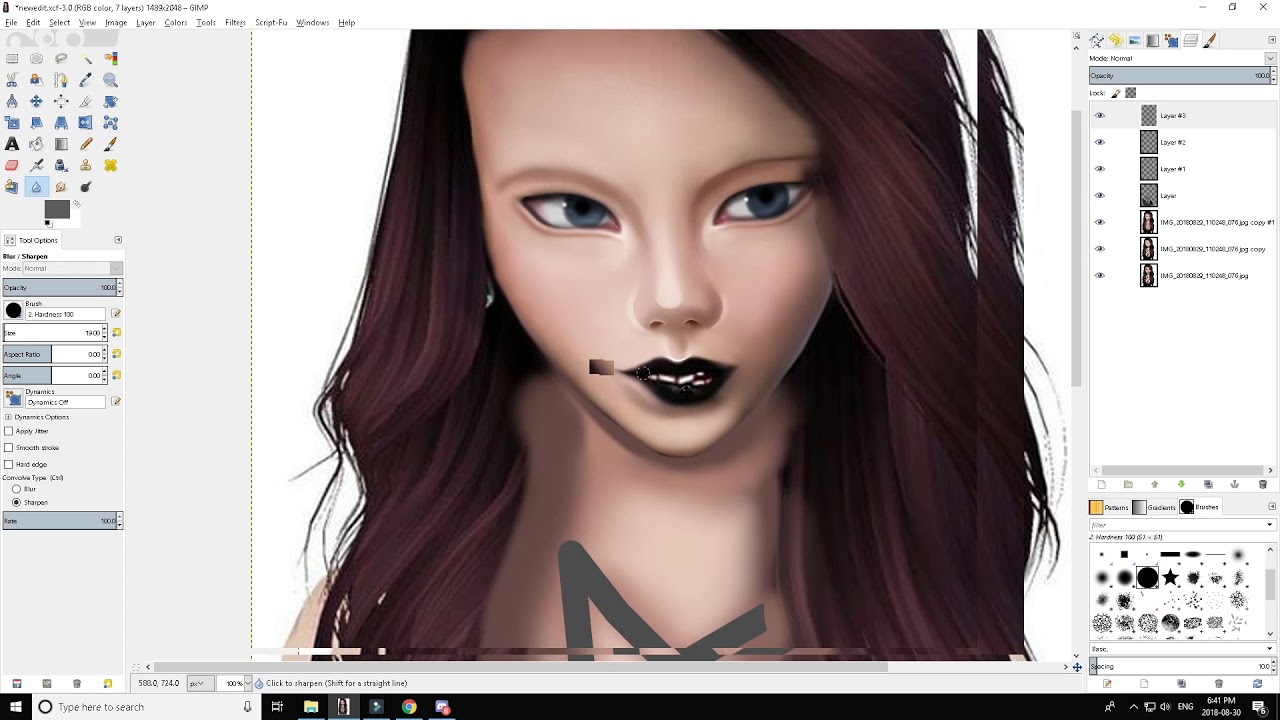Select the Rectangle Select tool
The image size is (1280, 720).
12,58
